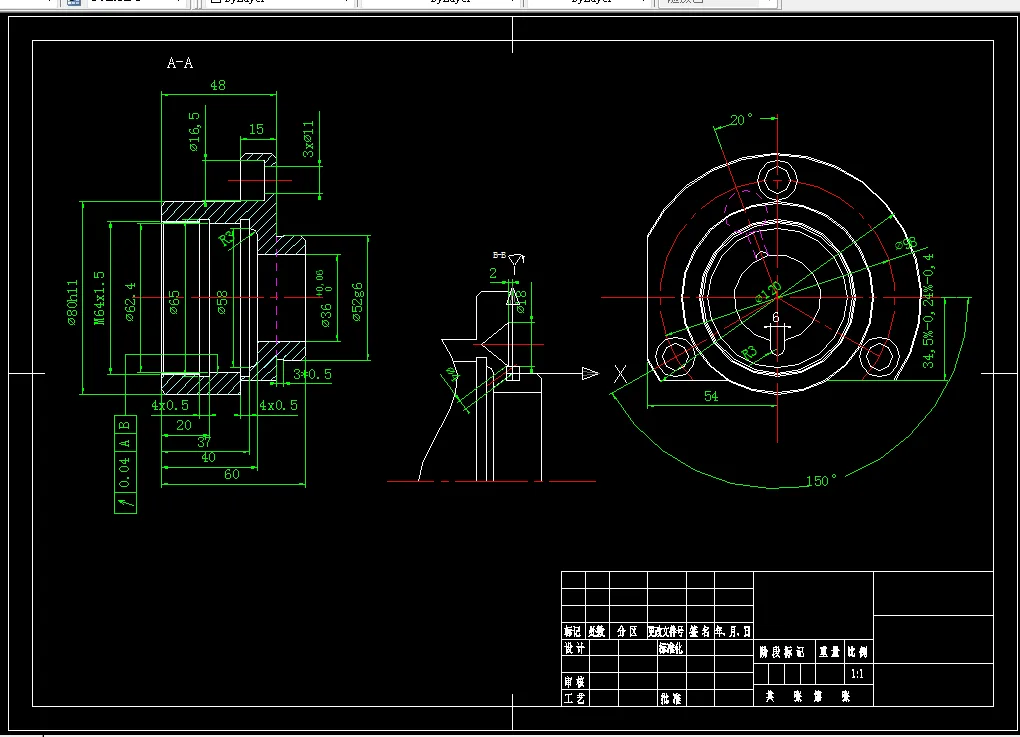Image resolution: width=1020 pixels, height=737 pixels.
Task: Select the "150°" arc angle dimension
Action: pyautogui.click(x=822, y=481)
